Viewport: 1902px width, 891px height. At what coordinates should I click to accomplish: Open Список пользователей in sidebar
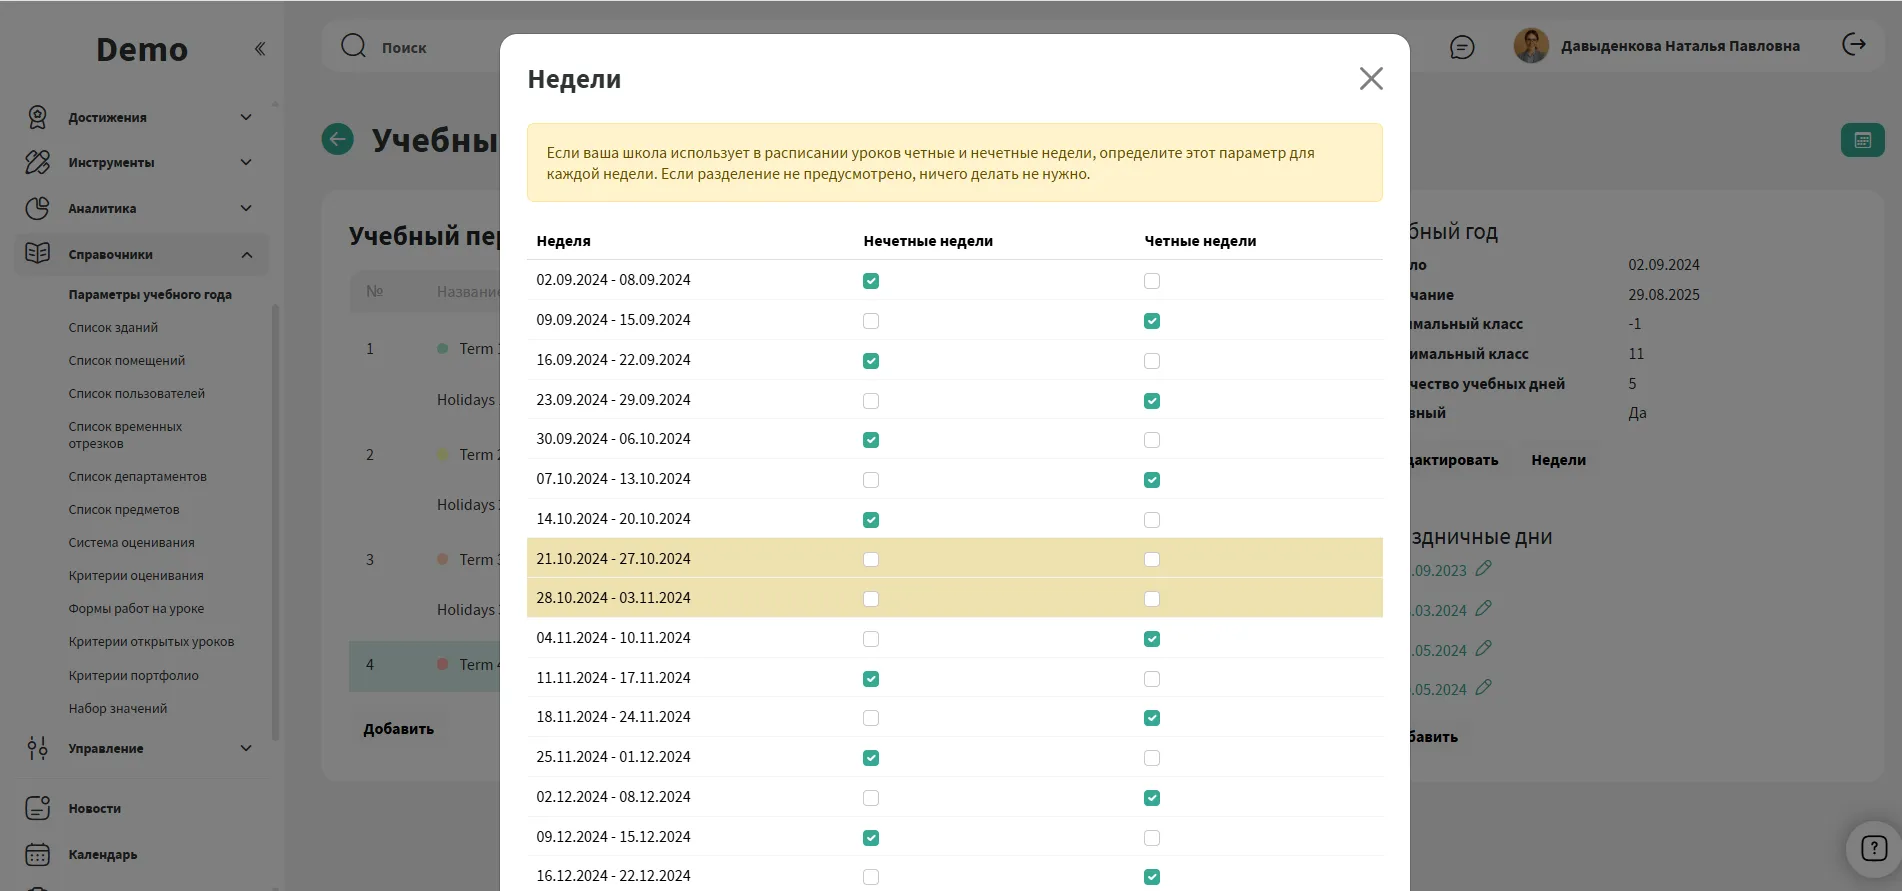[137, 394]
